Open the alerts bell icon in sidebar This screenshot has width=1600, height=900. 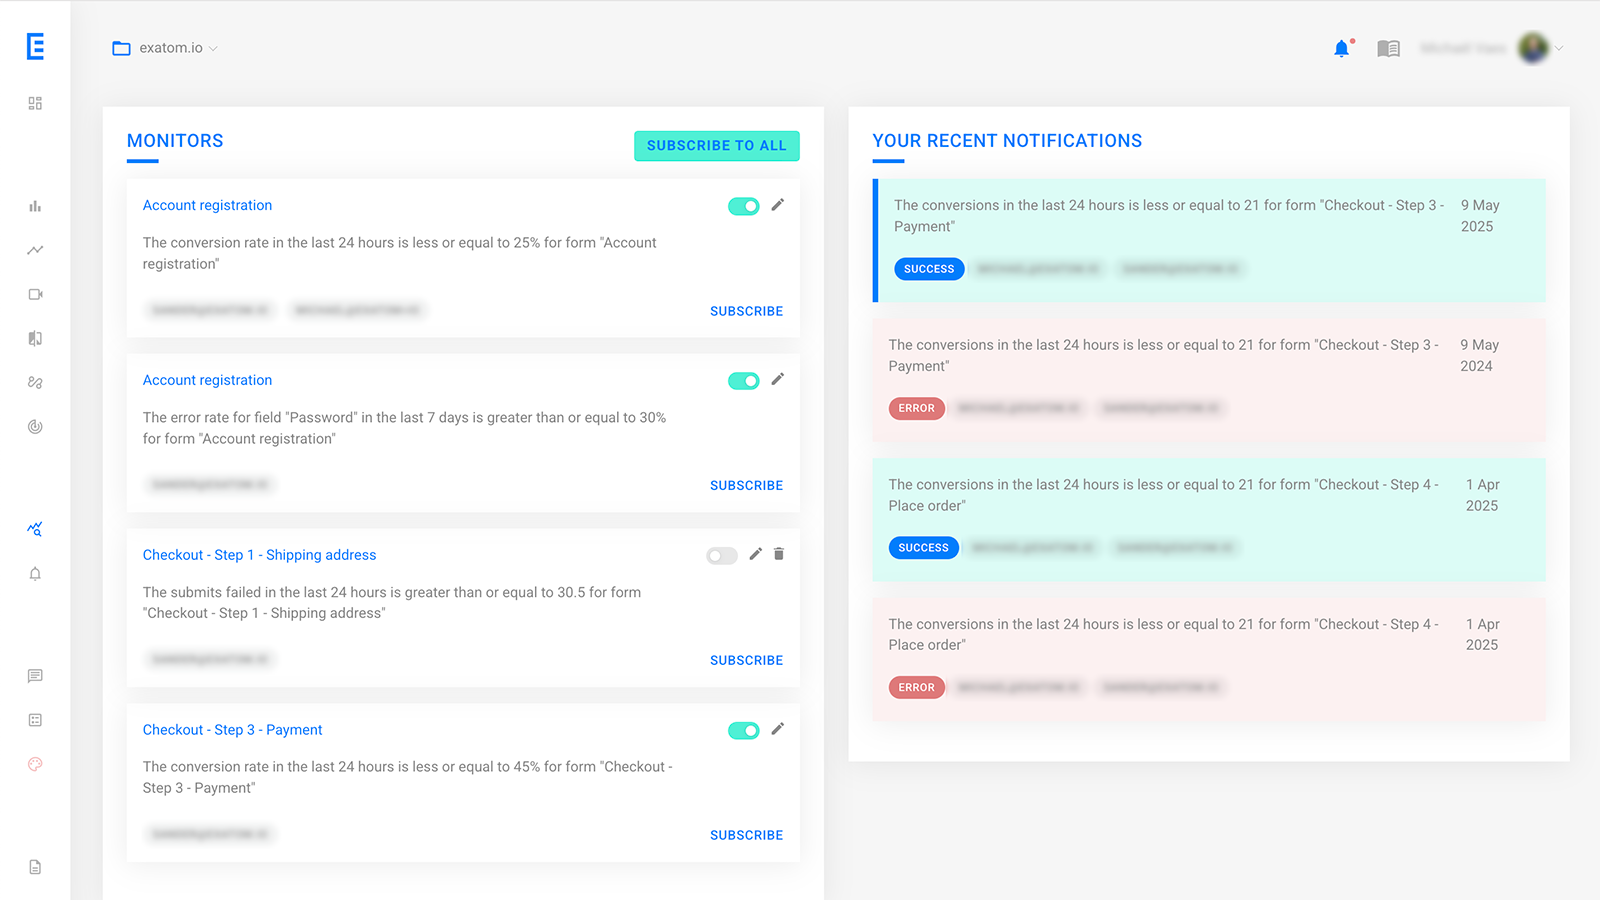(34, 573)
